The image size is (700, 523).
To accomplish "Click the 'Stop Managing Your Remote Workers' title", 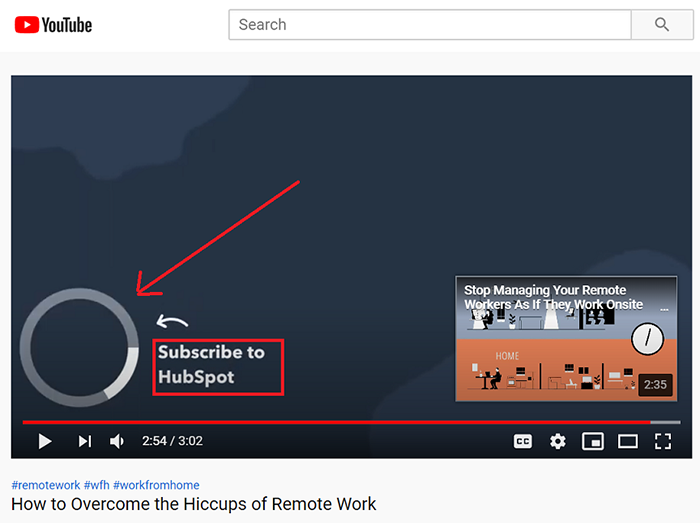I will click(553, 297).
